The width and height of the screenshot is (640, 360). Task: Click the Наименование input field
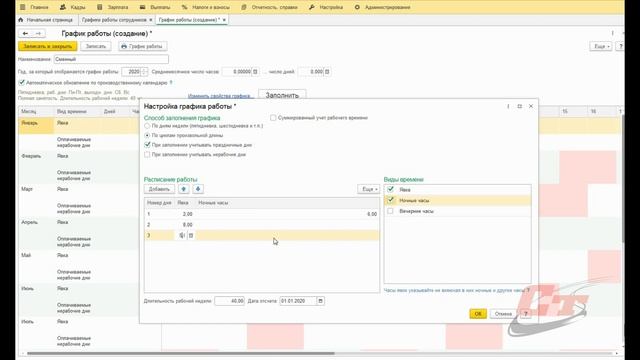click(111, 59)
